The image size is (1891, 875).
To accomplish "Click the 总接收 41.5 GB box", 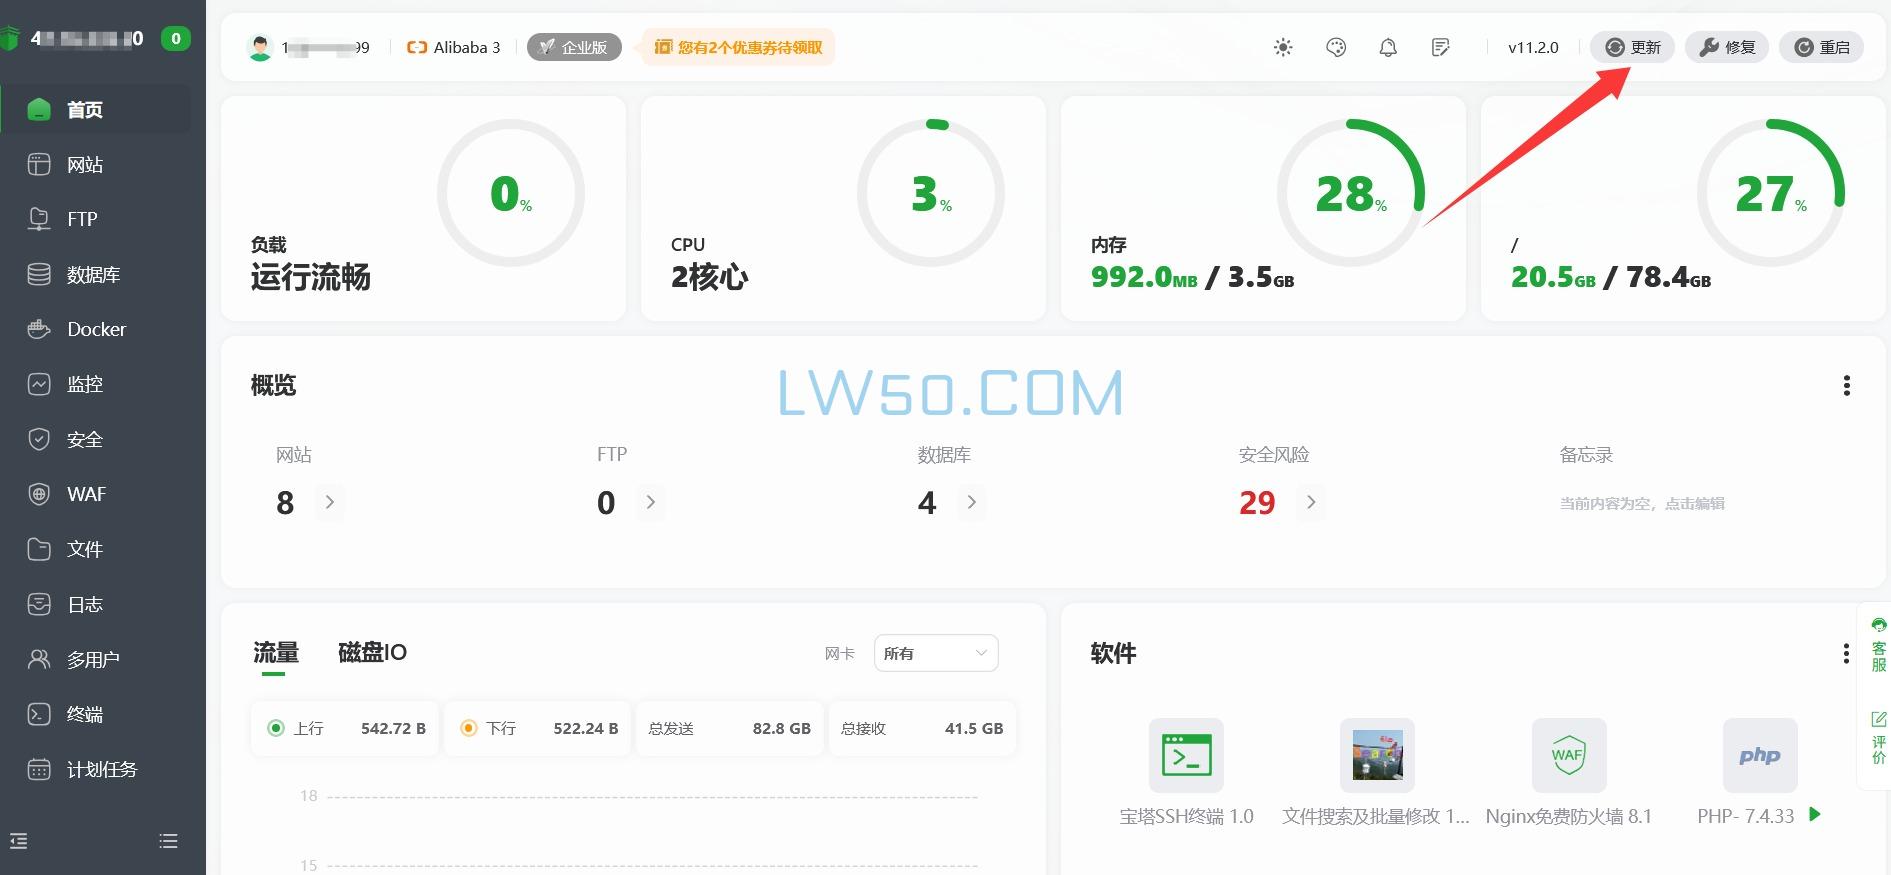I will coord(922,728).
